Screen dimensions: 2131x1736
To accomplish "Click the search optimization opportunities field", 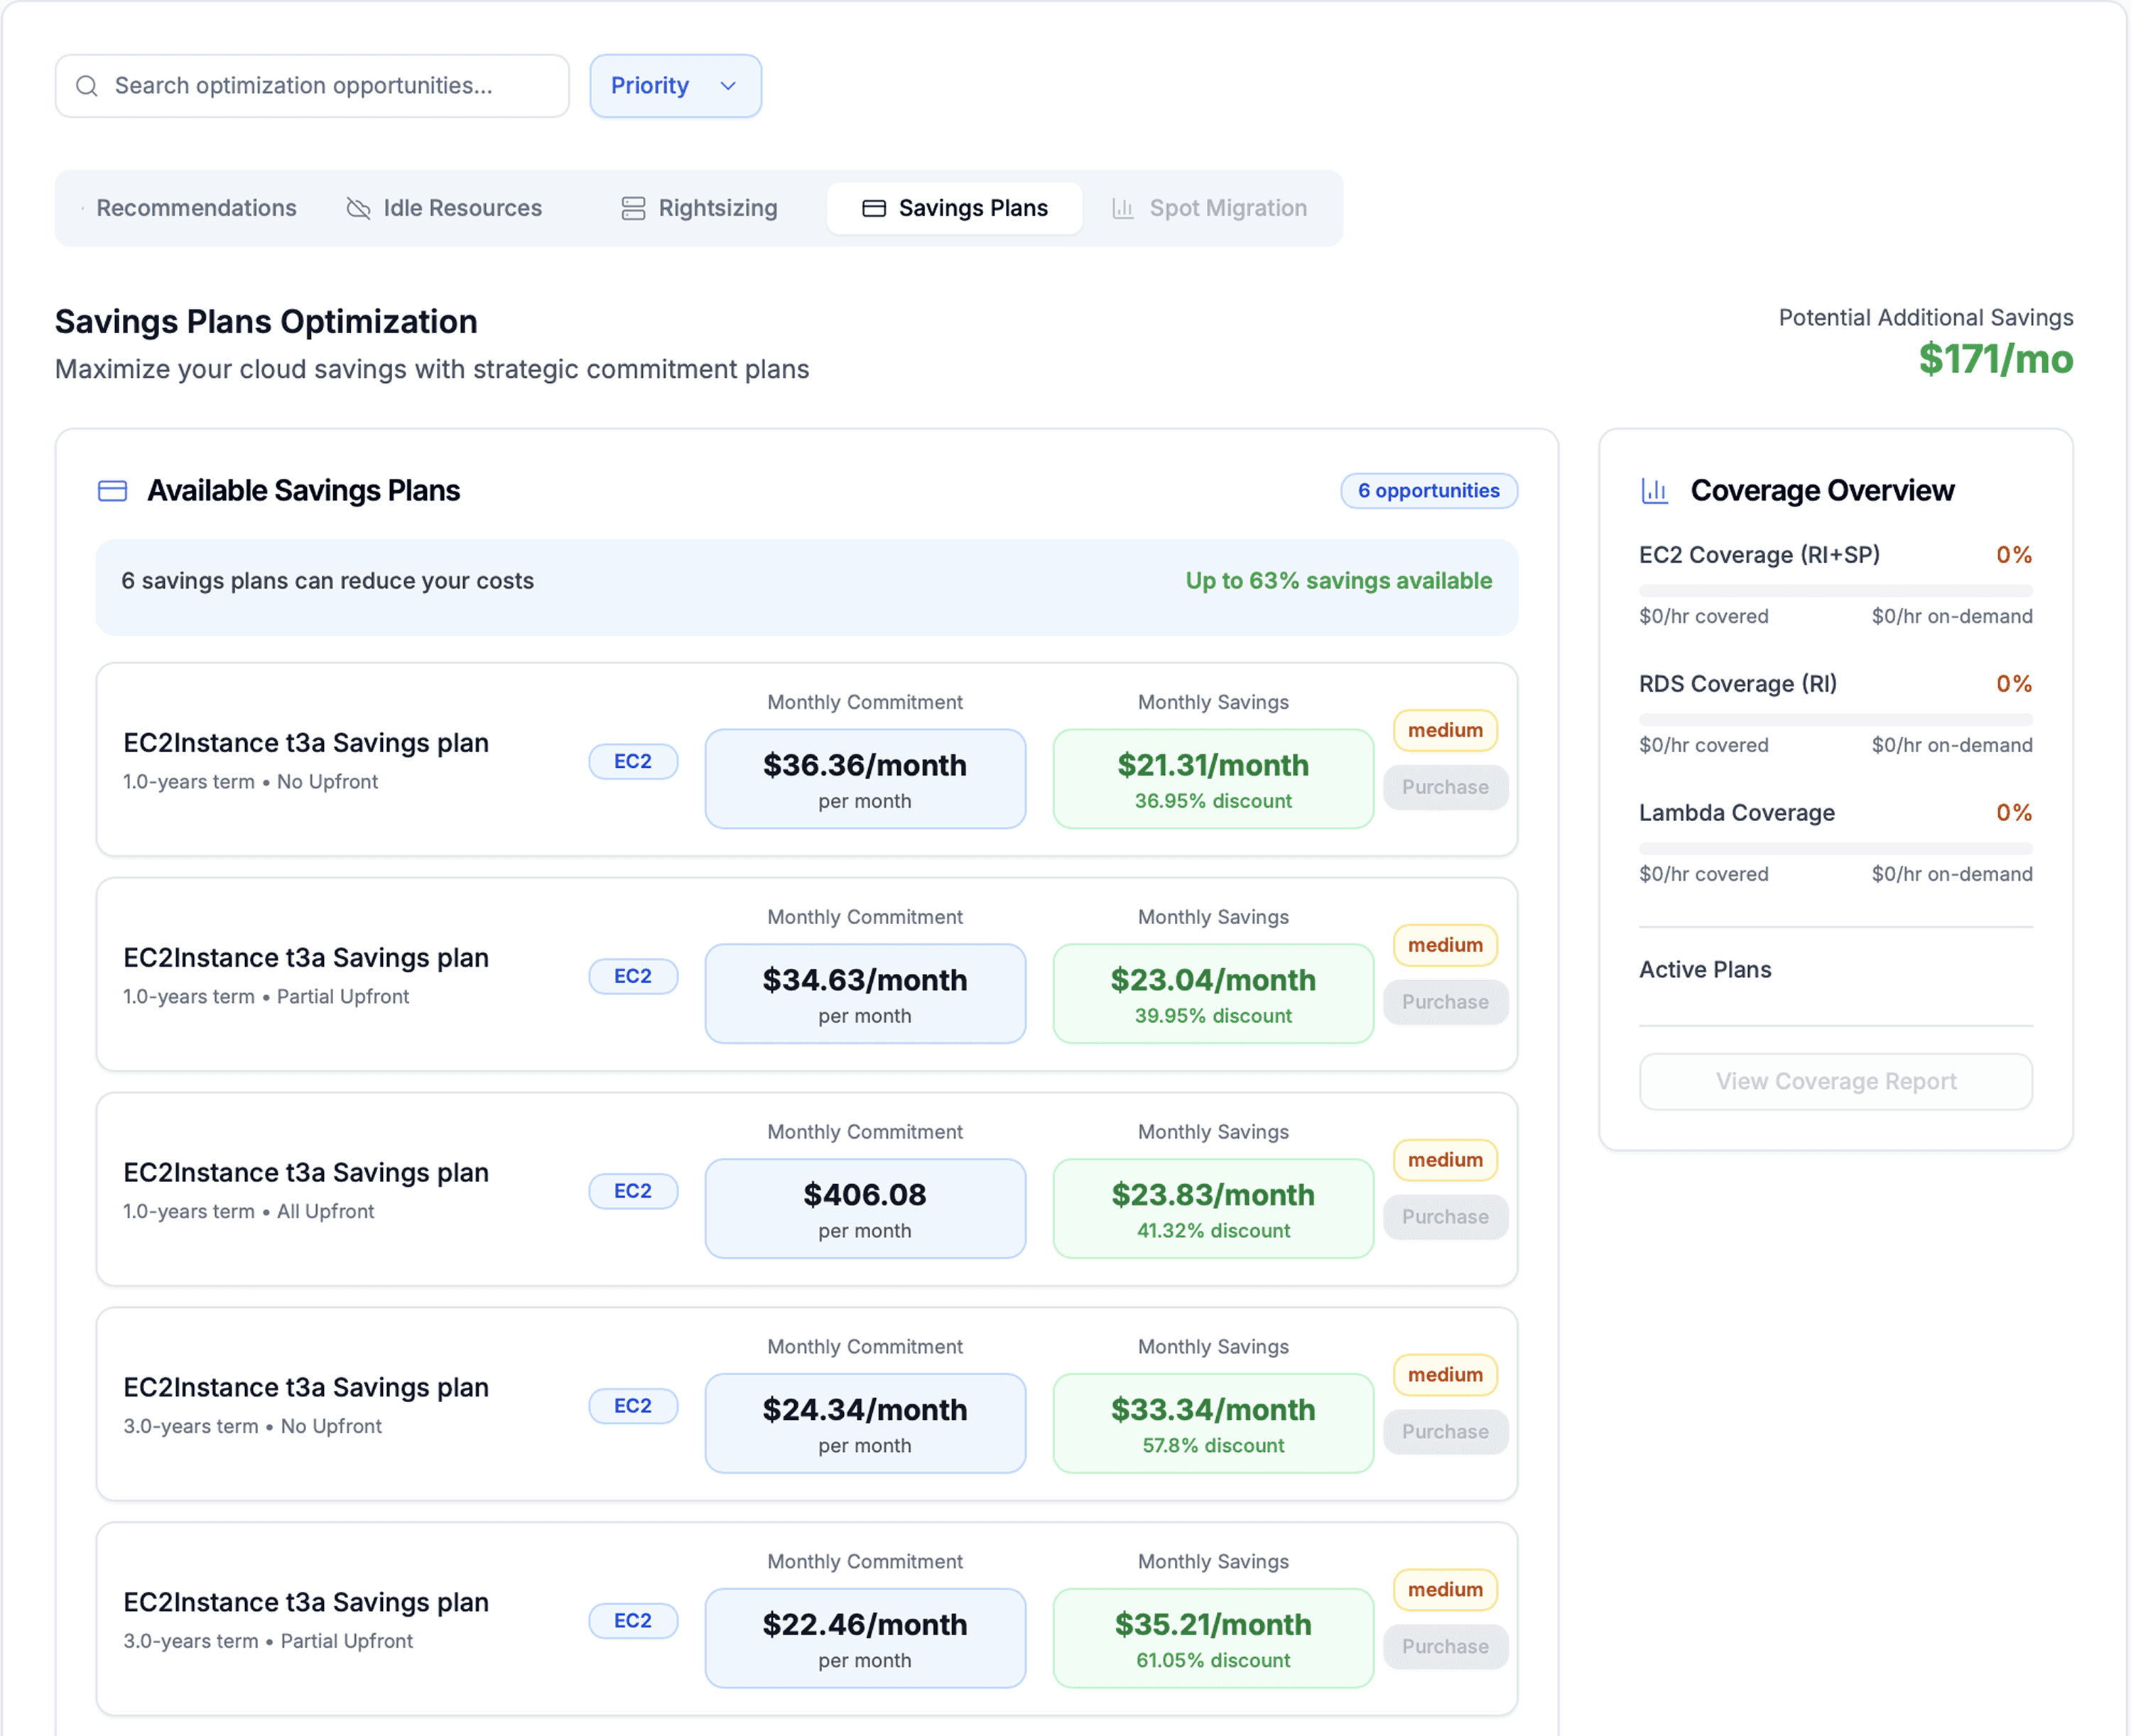I will coord(330,86).
